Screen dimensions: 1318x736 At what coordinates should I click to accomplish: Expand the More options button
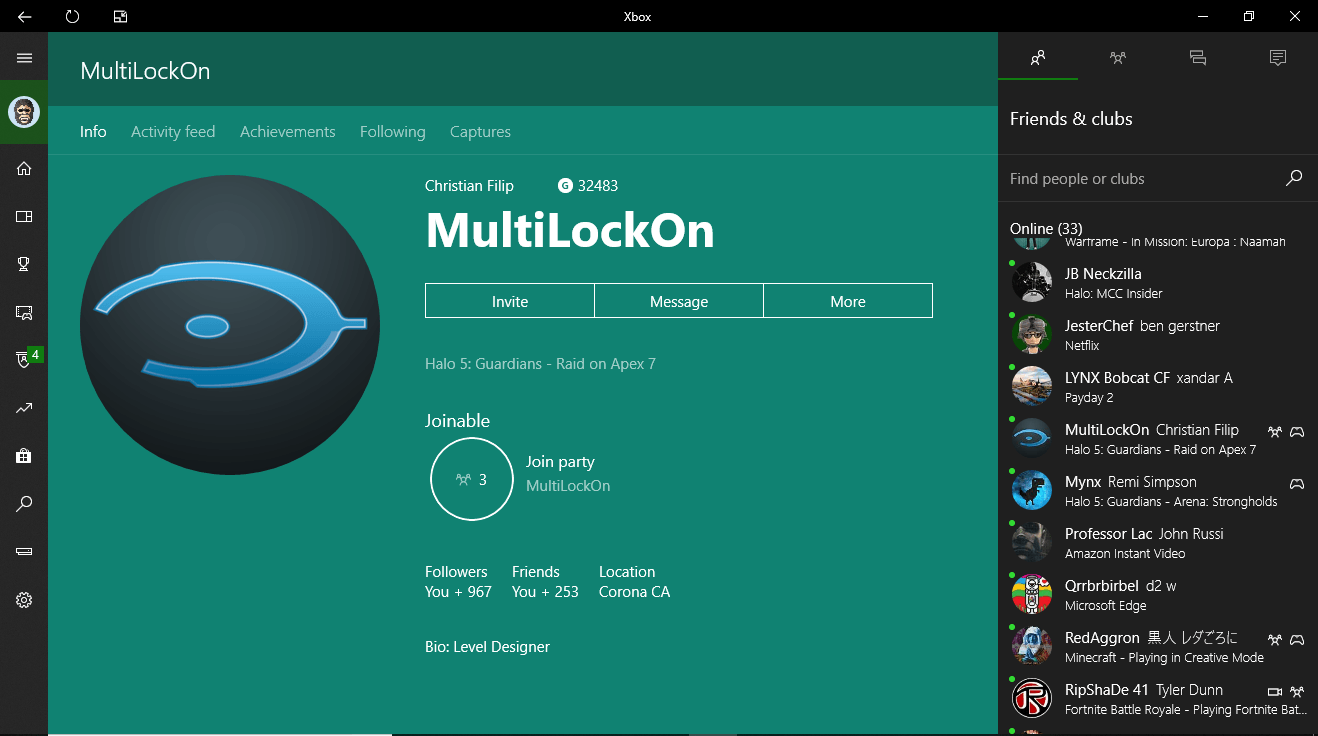[848, 301]
